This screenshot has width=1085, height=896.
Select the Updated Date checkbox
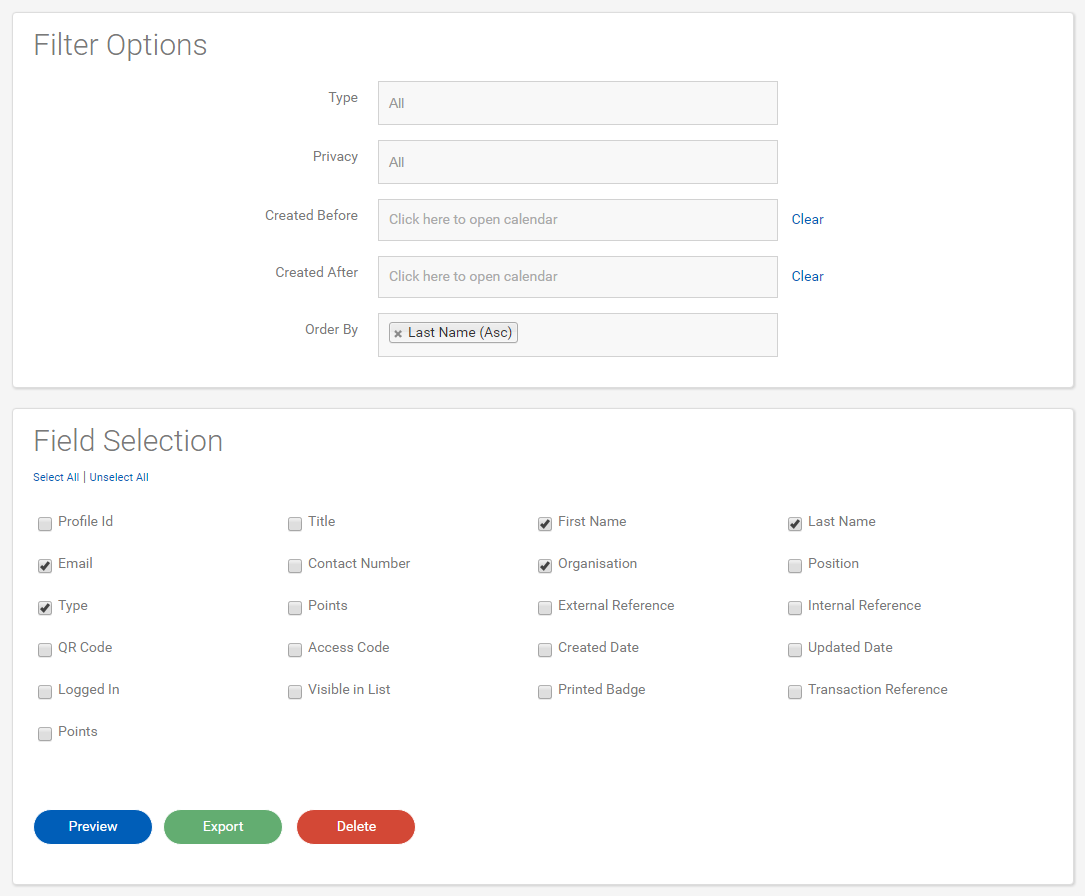[794, 650]
